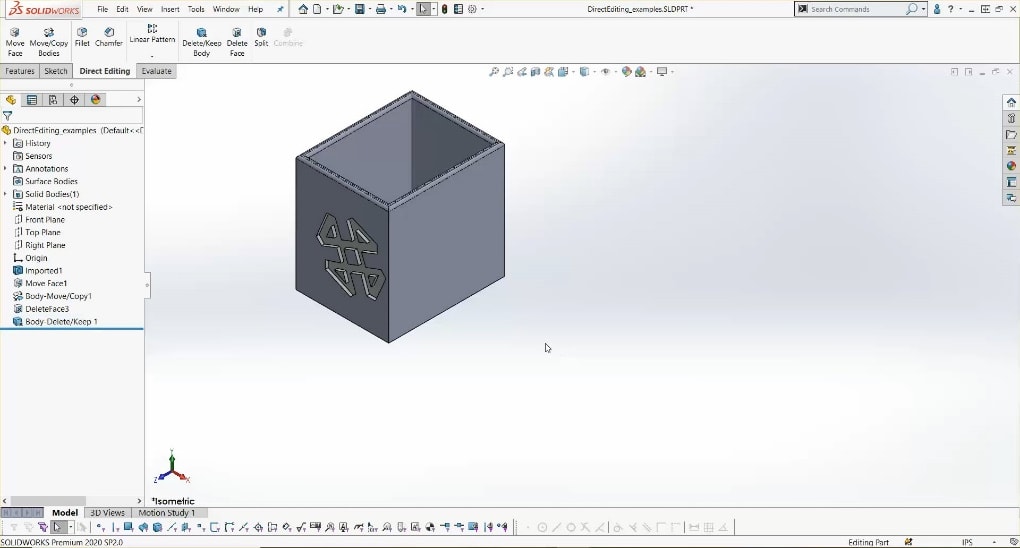Viewport: 1020px width, 548px height.
Task: Open the DisplayManager tab icon
Action: (96, 100)
